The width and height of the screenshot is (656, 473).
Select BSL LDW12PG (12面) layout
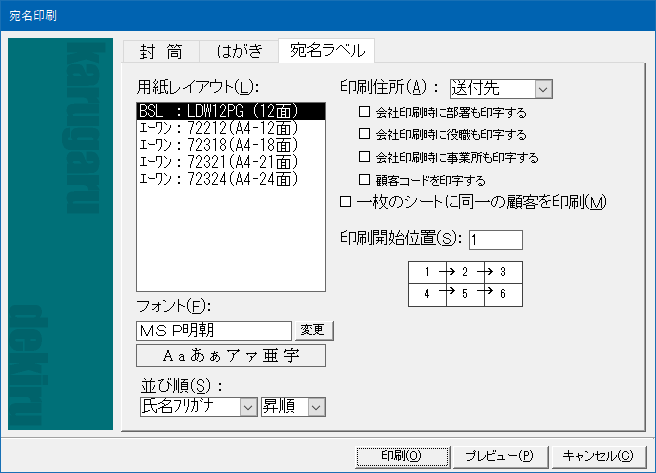pyautogui.click(x=231, y=112)
